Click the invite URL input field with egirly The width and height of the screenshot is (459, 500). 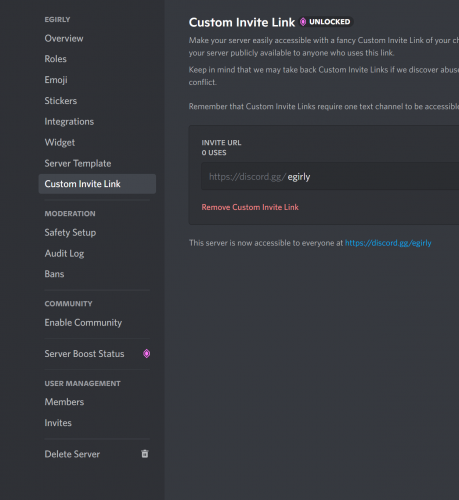[330, 176]
